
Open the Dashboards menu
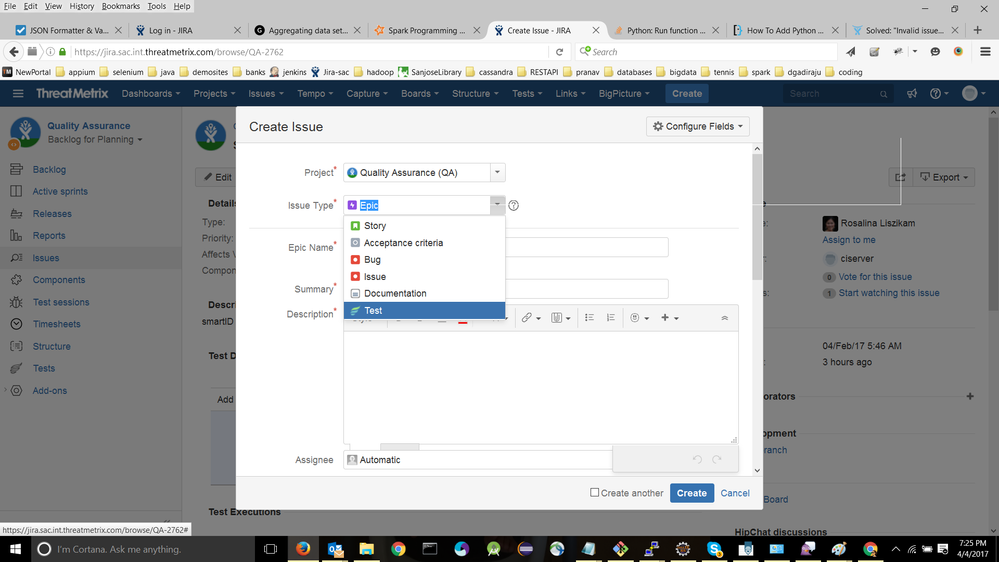coord(150,94)
